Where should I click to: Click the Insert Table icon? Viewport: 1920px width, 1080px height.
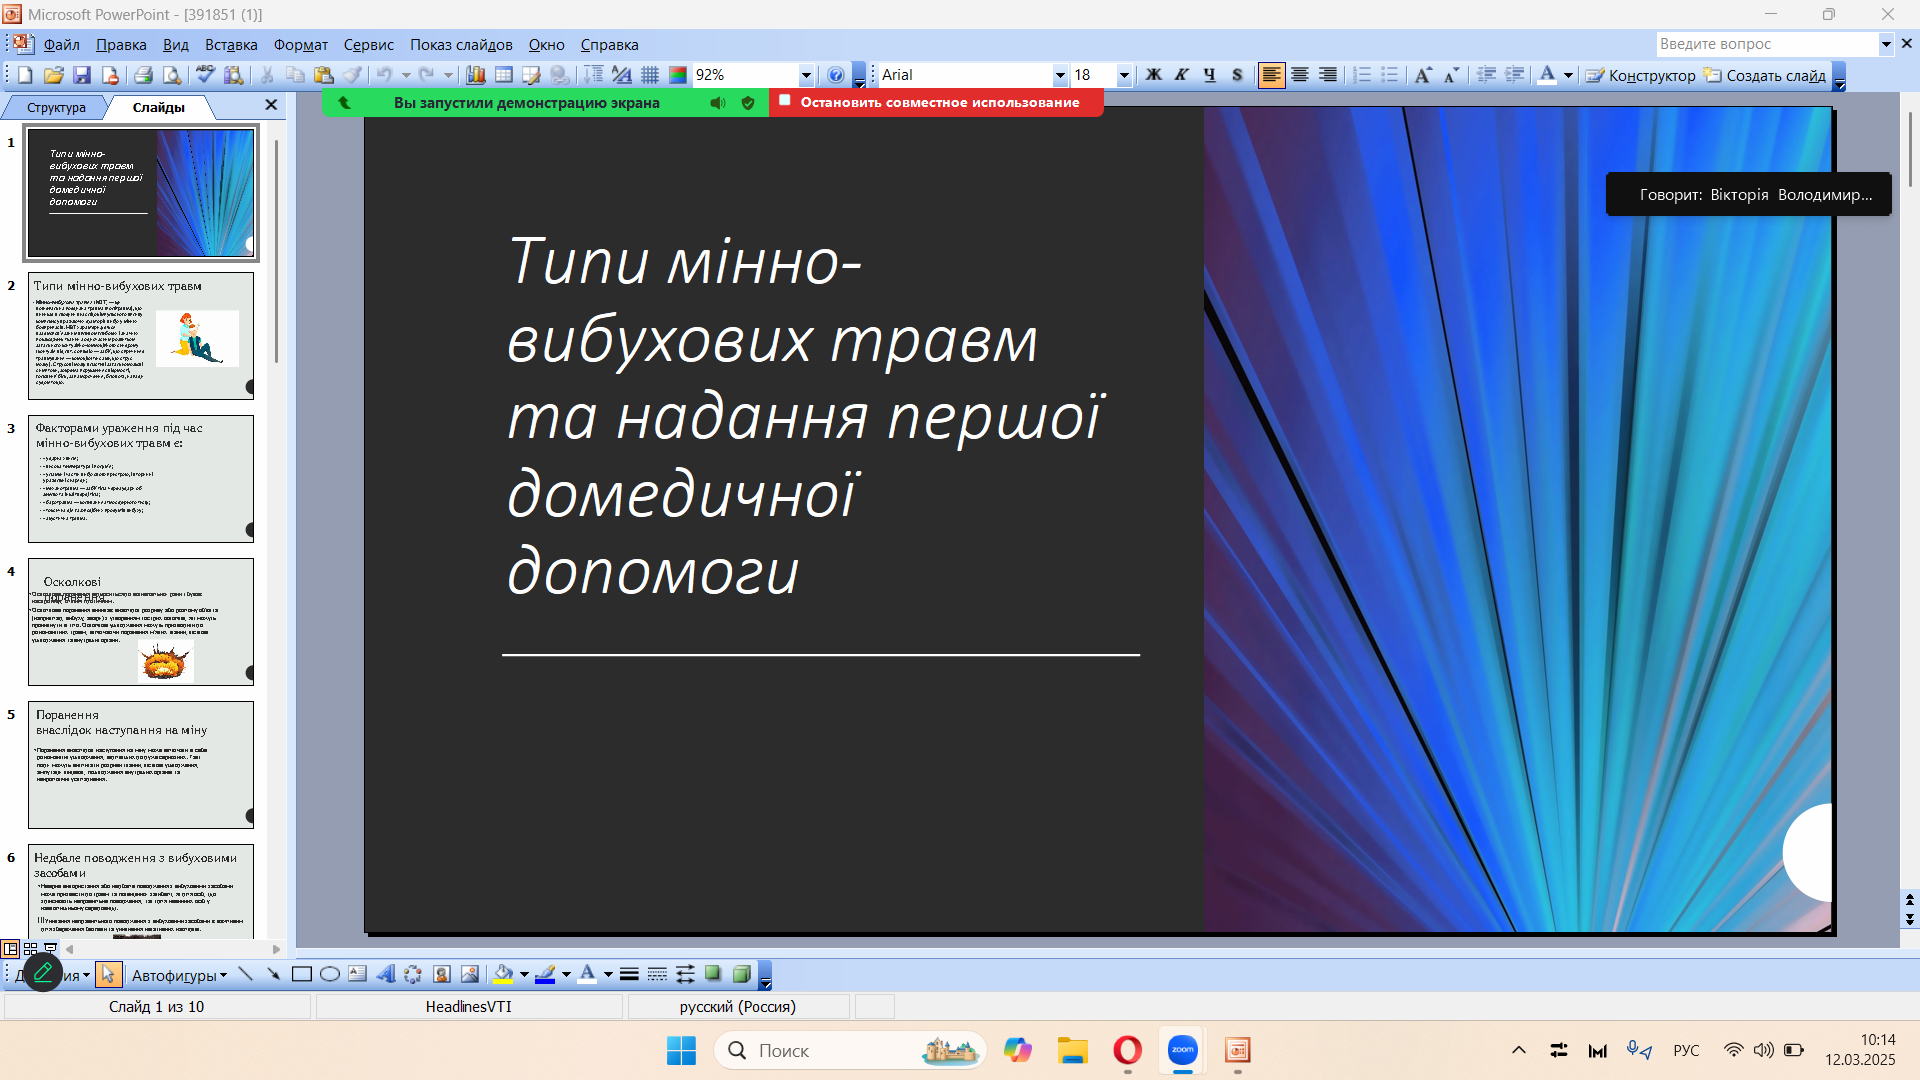(x=504, y=75)
